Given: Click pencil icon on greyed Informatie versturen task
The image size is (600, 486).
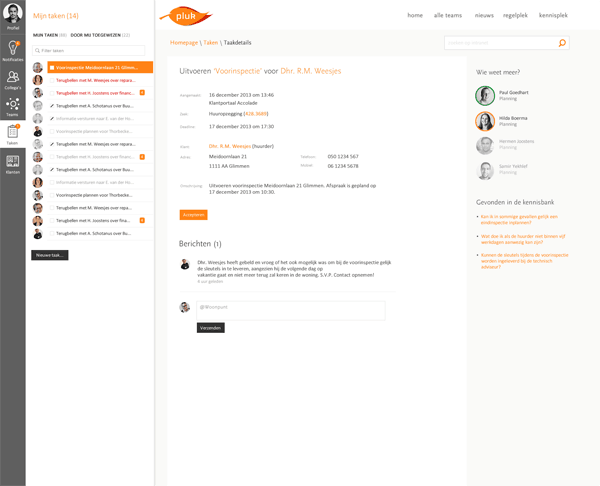Looking at the screenshot, I should [x=52, y=119].
